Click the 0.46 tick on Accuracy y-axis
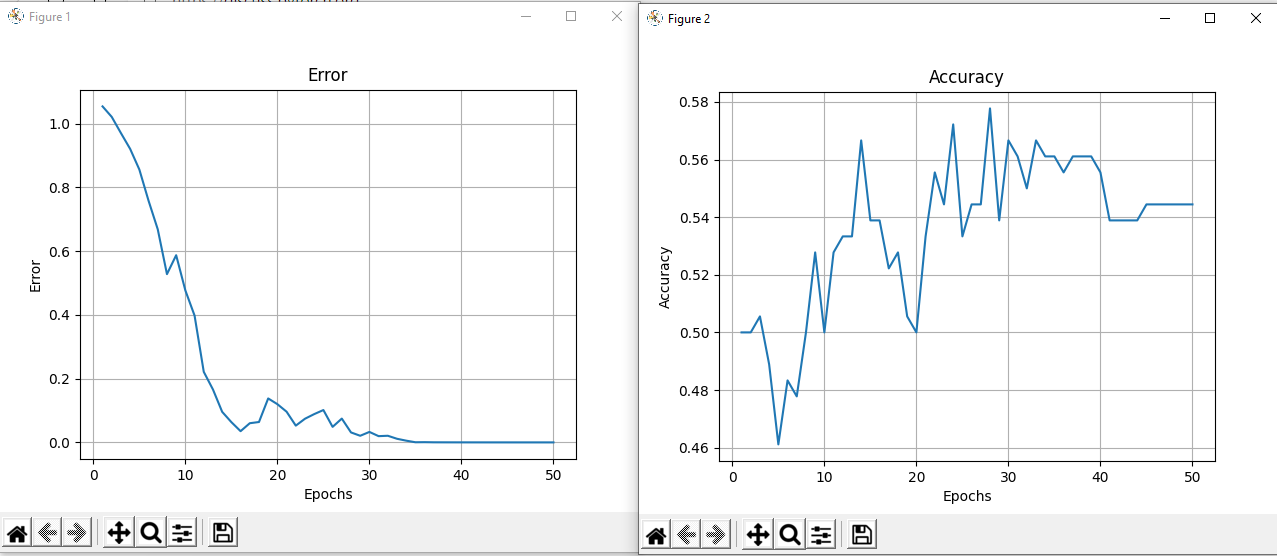 coord(694,448)
